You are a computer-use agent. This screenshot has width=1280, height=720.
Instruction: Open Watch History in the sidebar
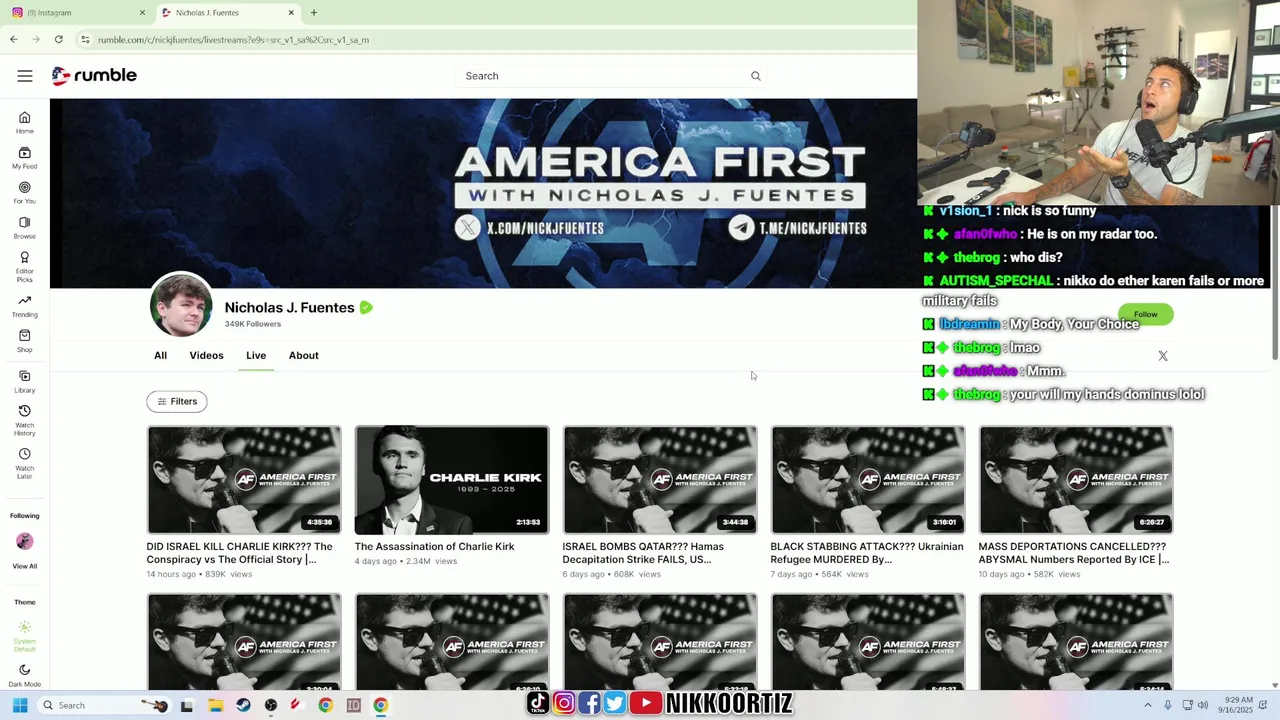(x=24, y=420)
